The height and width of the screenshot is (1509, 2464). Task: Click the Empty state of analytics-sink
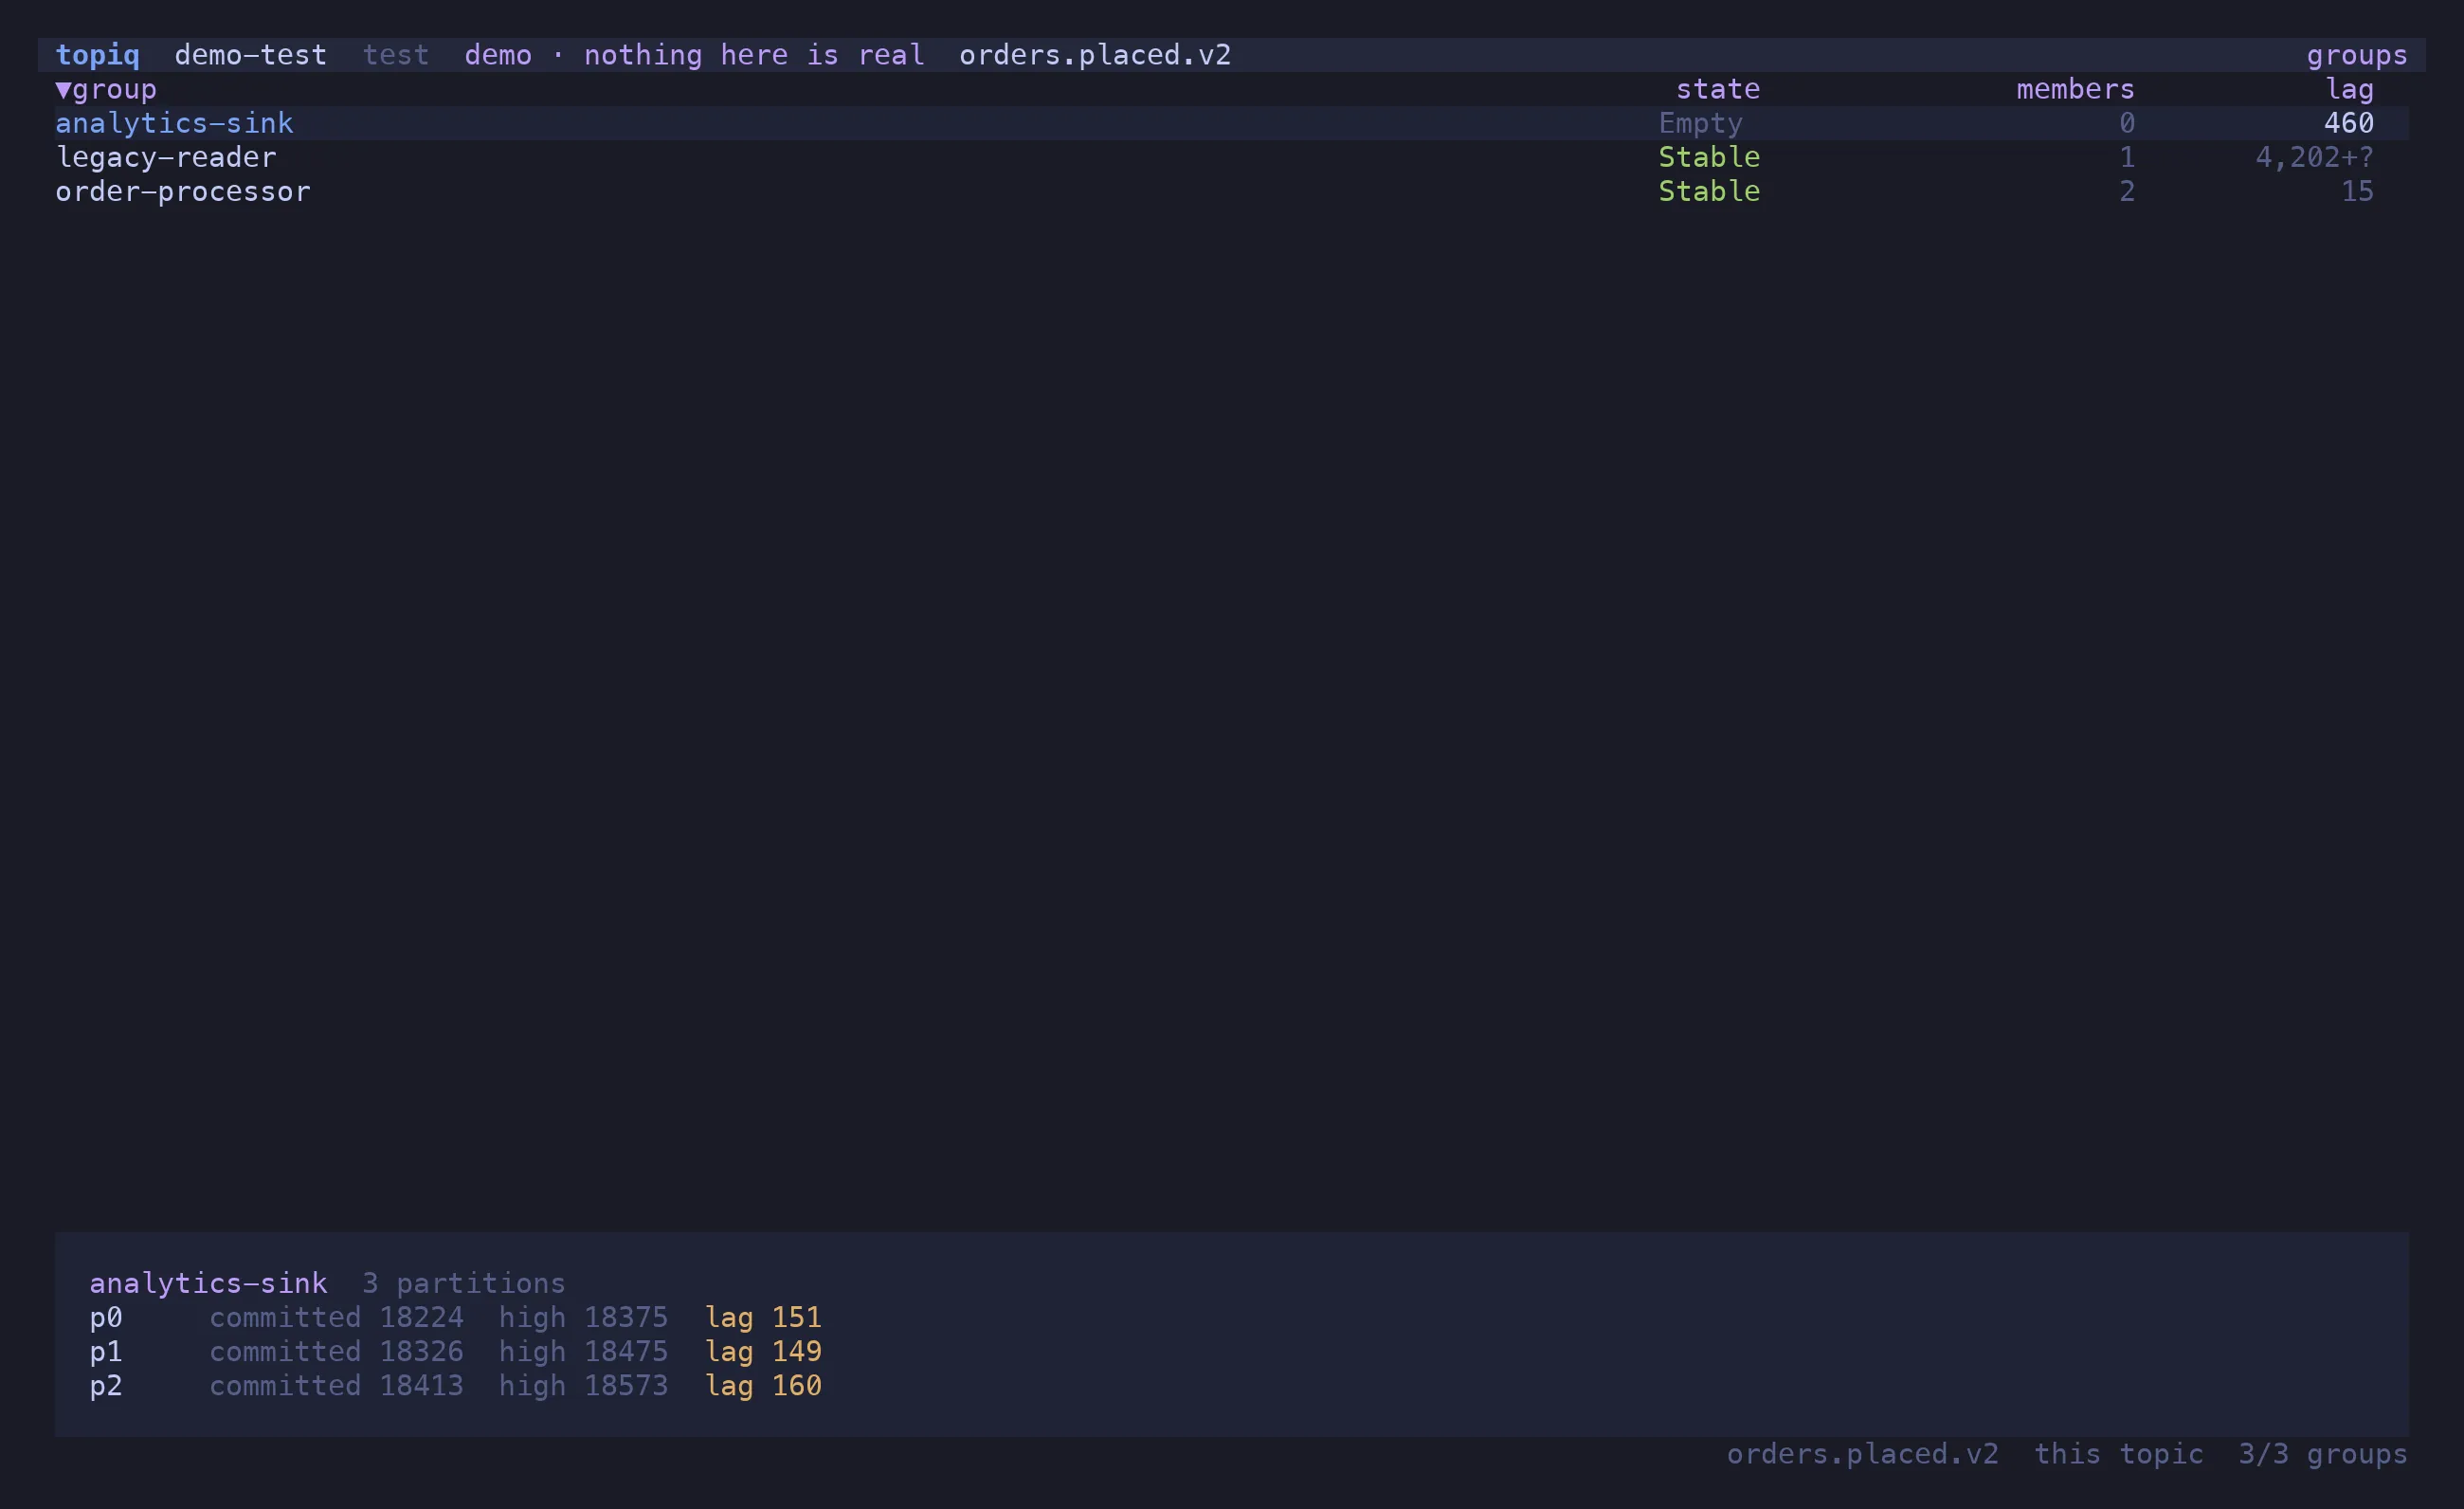coord(1700,123)
